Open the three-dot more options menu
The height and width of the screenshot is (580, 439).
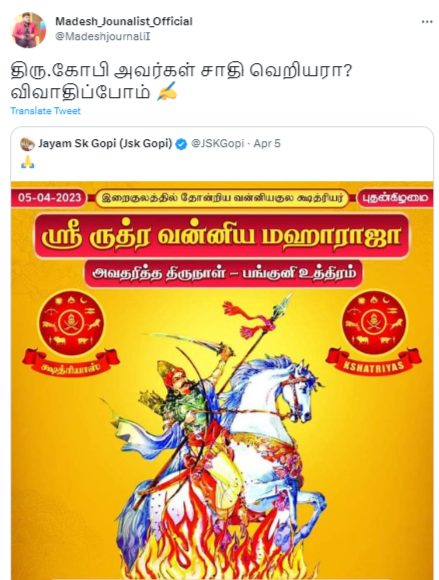tap(427, 22)
